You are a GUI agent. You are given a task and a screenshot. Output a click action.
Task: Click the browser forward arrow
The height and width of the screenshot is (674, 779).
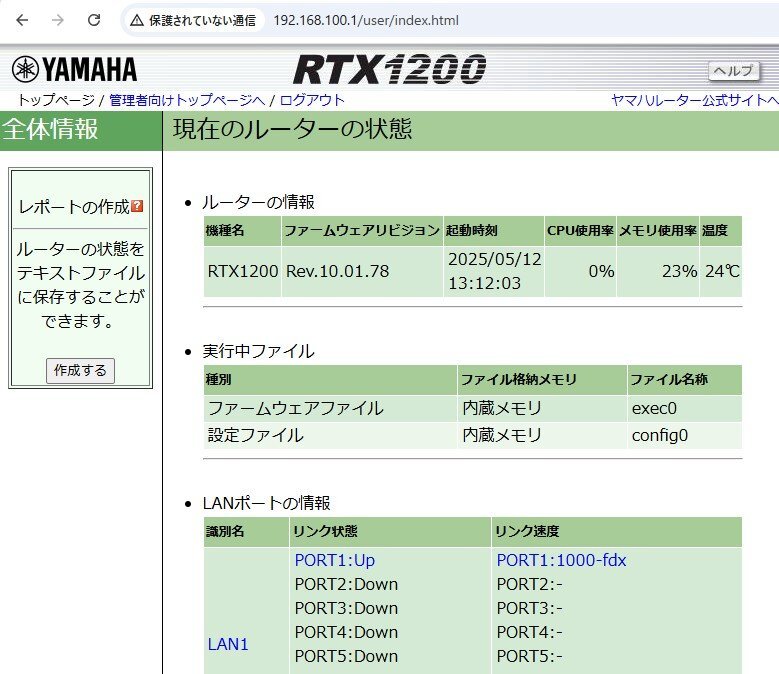(x=58, y=20)
